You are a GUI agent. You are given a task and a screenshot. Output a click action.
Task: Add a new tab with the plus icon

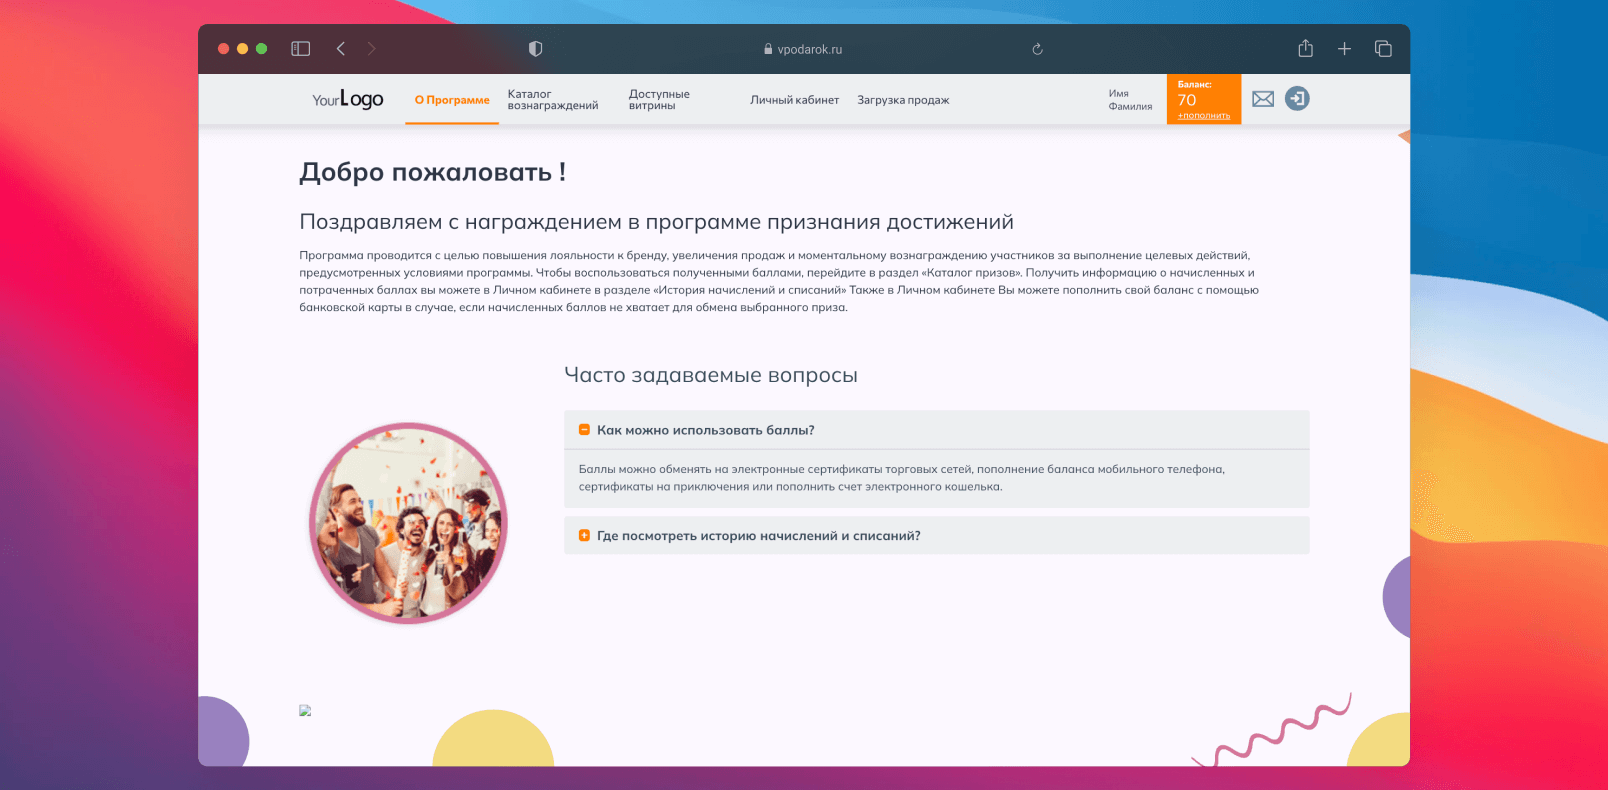(x=1344, y=48)
